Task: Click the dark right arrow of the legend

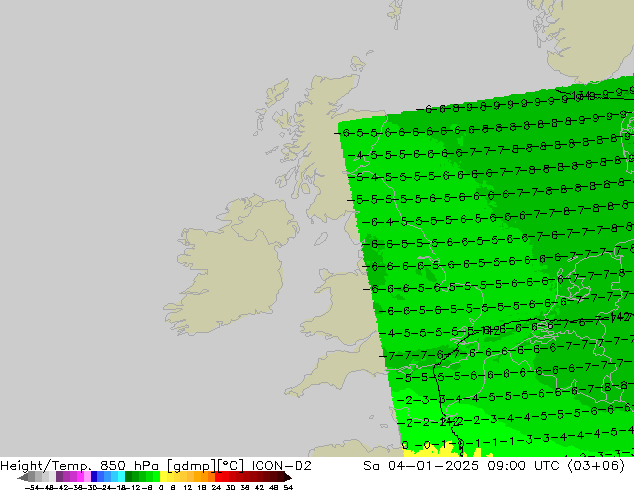Action: (288, 477)
